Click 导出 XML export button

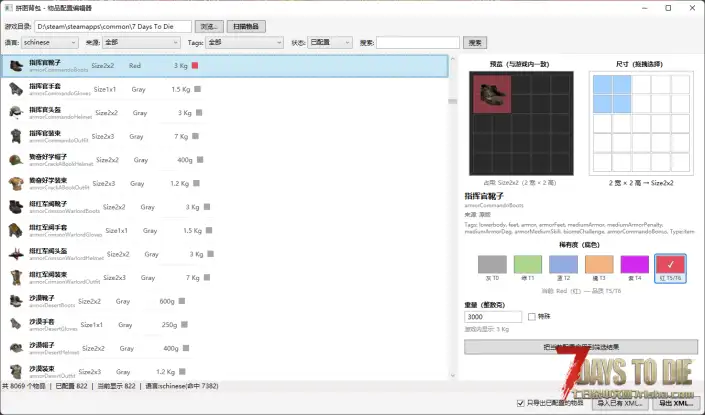pos(676,403)
